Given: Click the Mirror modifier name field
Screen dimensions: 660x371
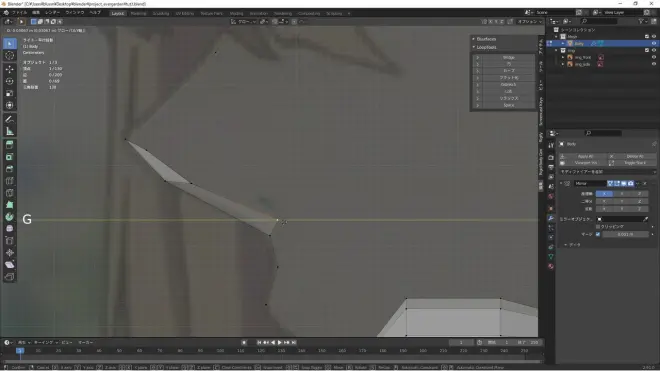Looking at the screenshot, I should pos(590,184).
